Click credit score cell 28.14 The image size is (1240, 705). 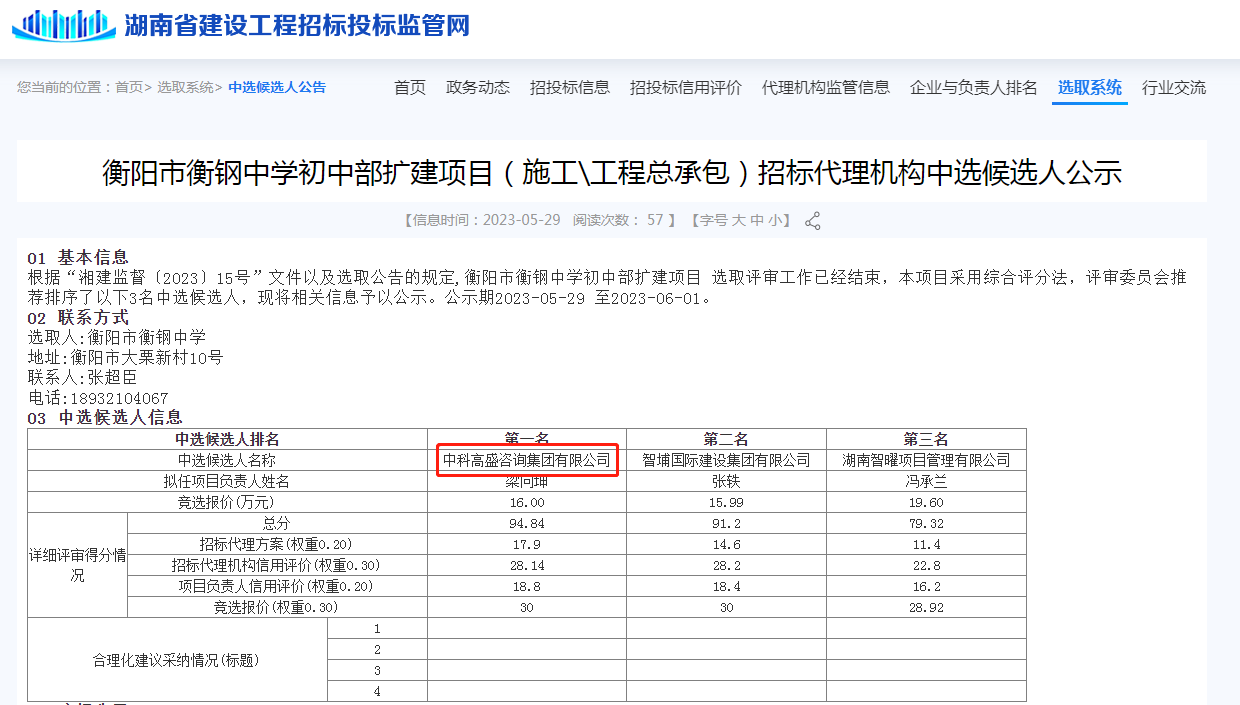pos(527,565)
